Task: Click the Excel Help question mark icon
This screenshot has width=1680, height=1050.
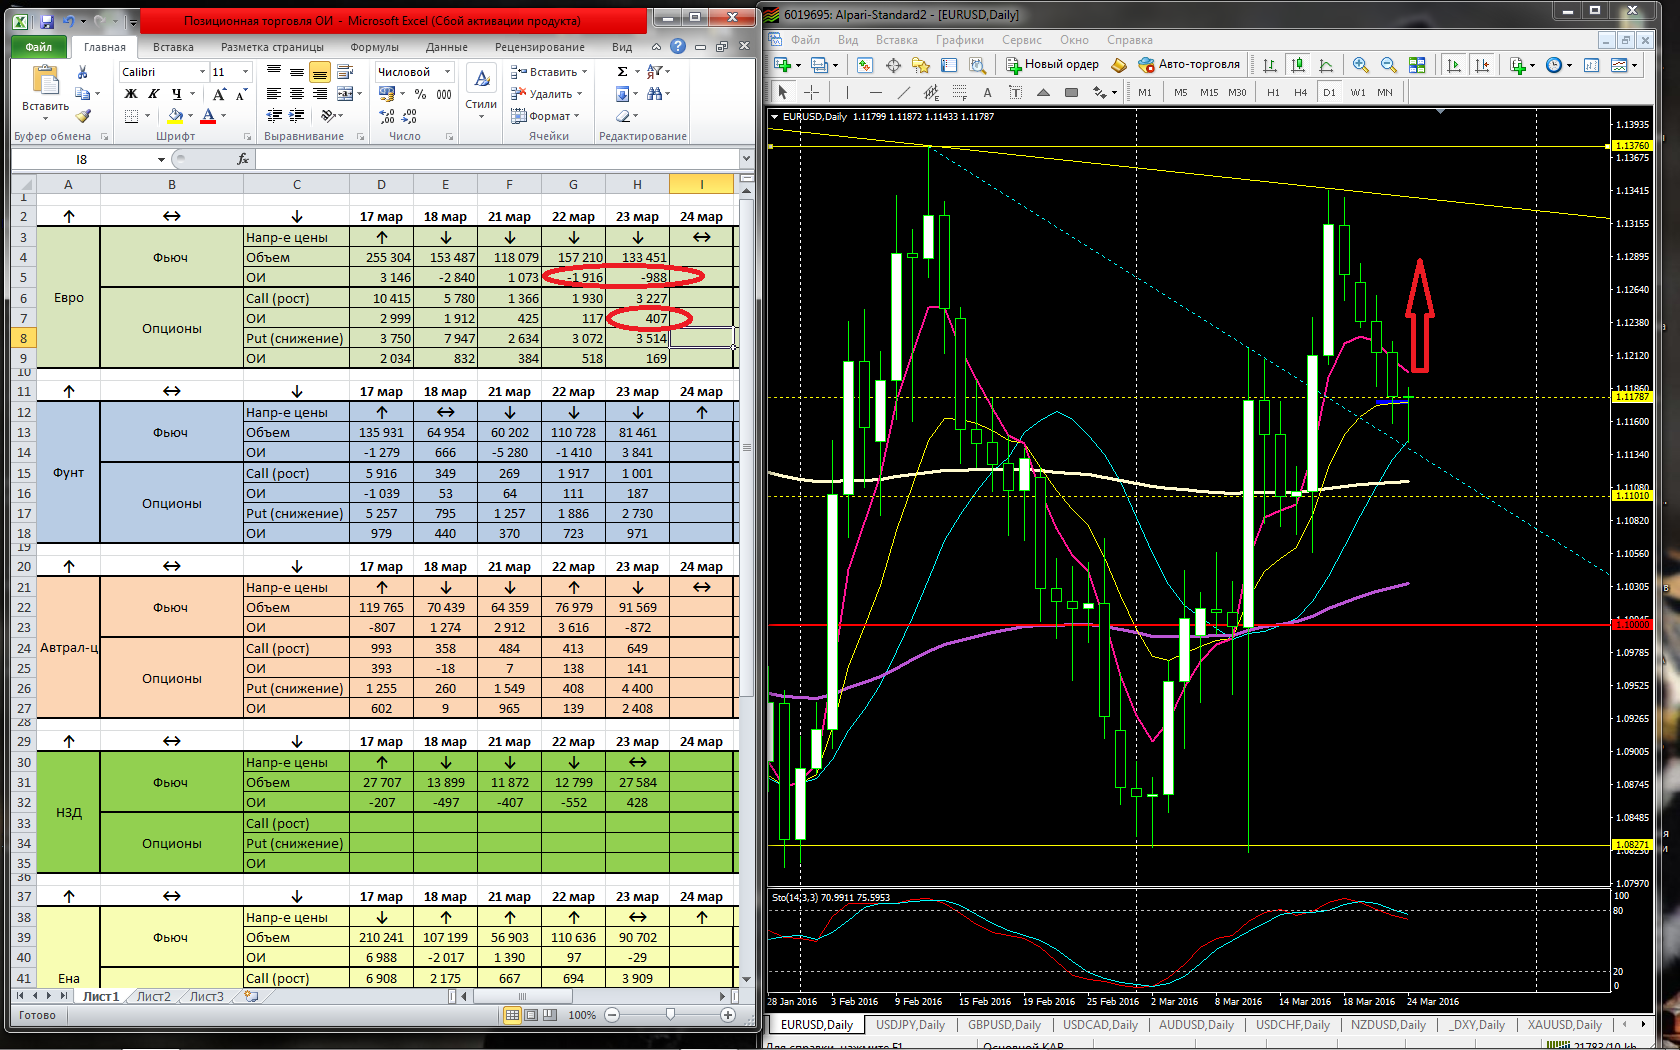Action: [678, 47]
